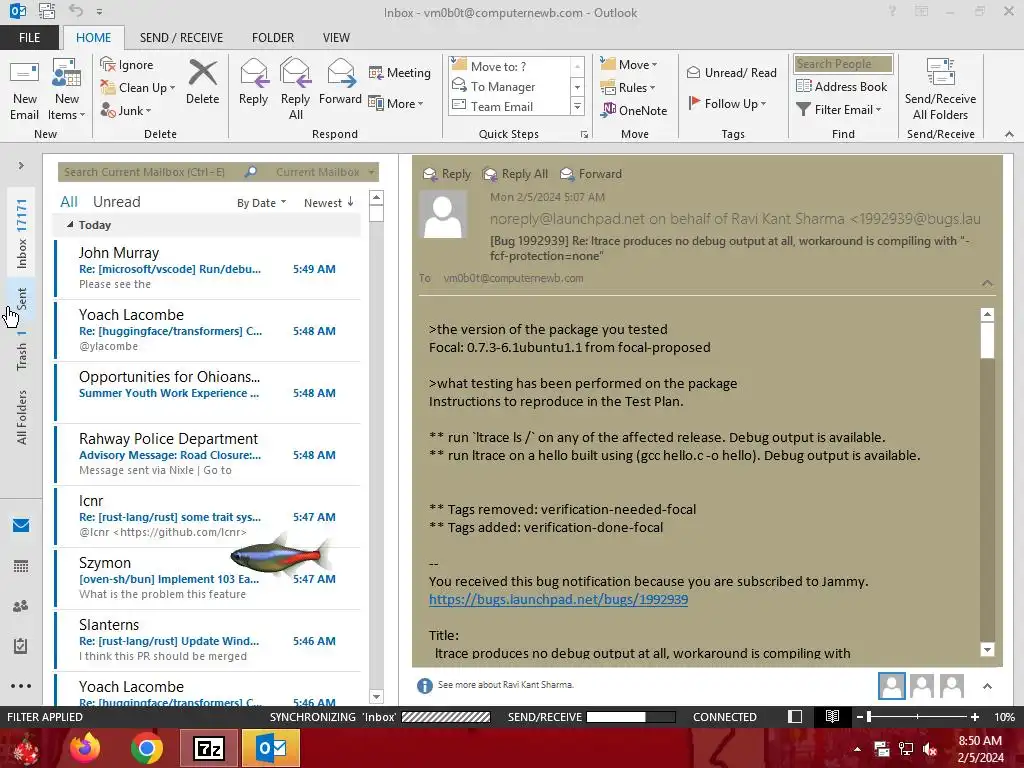Forward the message via ribbon
The height and width of the screenshot is (768, 1024).
point(340,82)
